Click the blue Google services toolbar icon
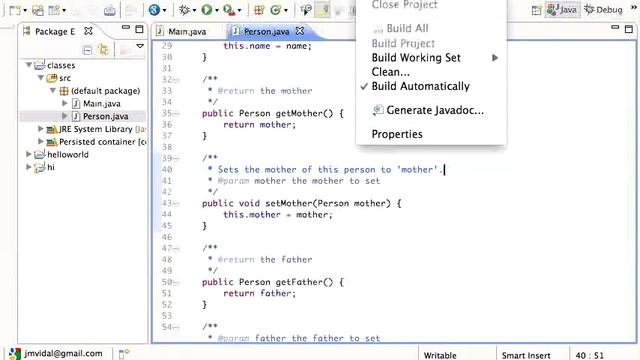Viewport: 640px width, 360px height. 154,9
